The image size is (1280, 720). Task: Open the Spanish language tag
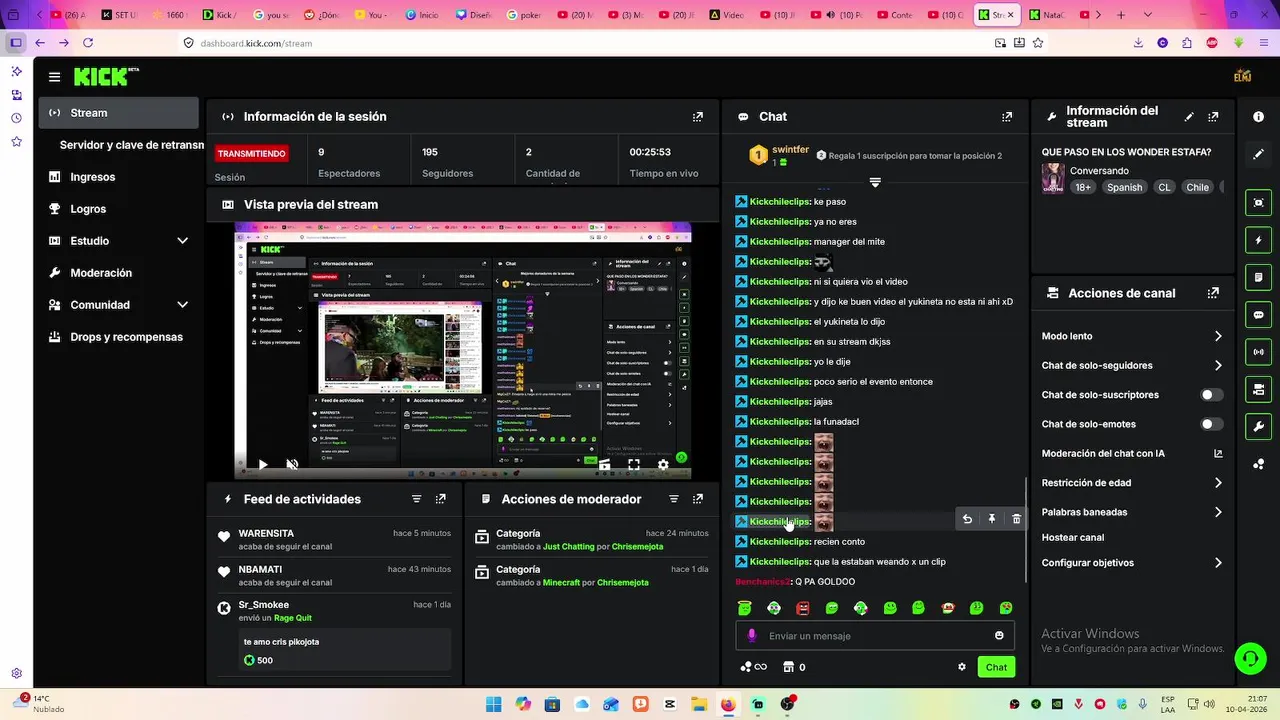pos(1124,187)
